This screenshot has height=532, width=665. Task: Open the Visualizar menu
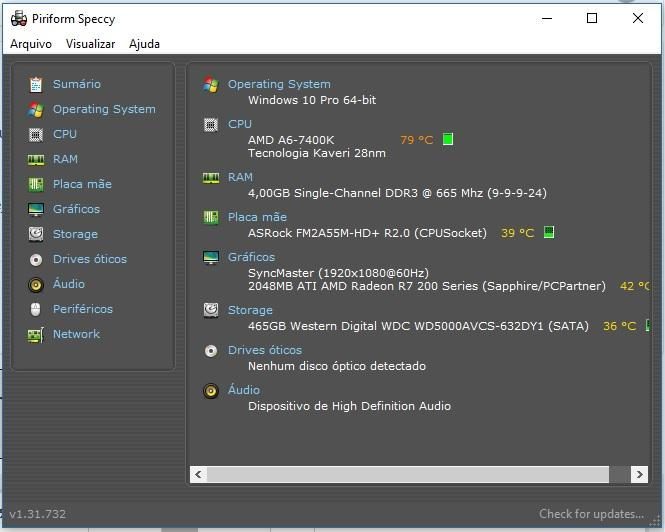coord(90,44)
